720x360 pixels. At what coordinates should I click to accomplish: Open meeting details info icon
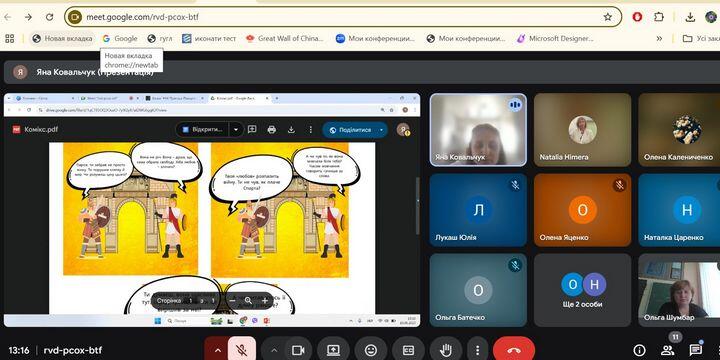639,351
